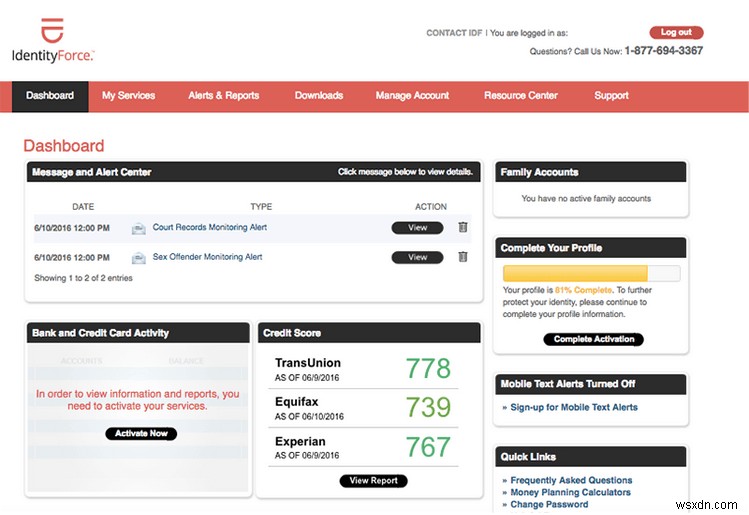Click the Quick Links panel header
This screenshot has height=515, width=749.
(x=590, y=457)
